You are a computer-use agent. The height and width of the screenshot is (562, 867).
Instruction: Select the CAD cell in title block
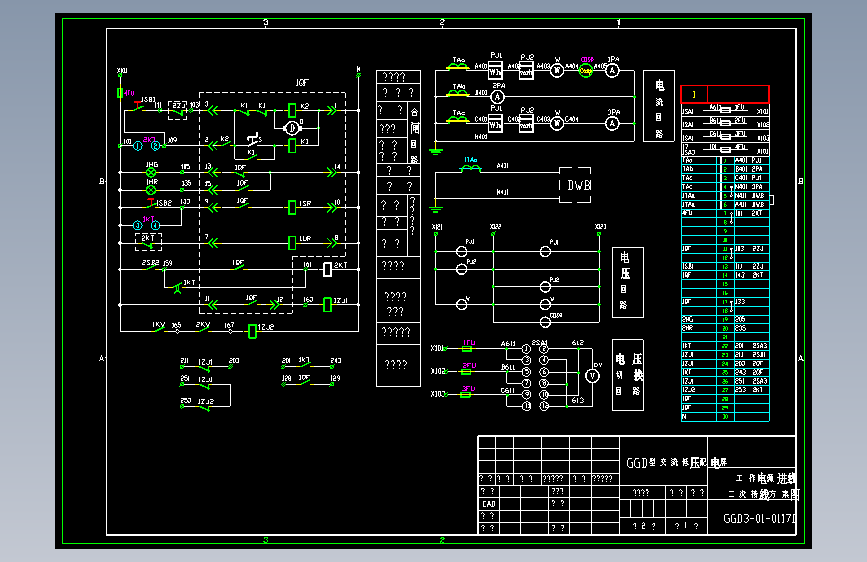click(x=489, y=504)
